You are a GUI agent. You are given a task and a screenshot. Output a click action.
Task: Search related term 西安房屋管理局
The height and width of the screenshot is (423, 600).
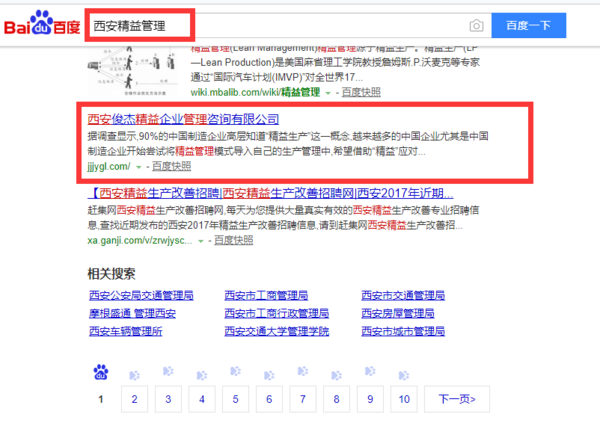398,314
